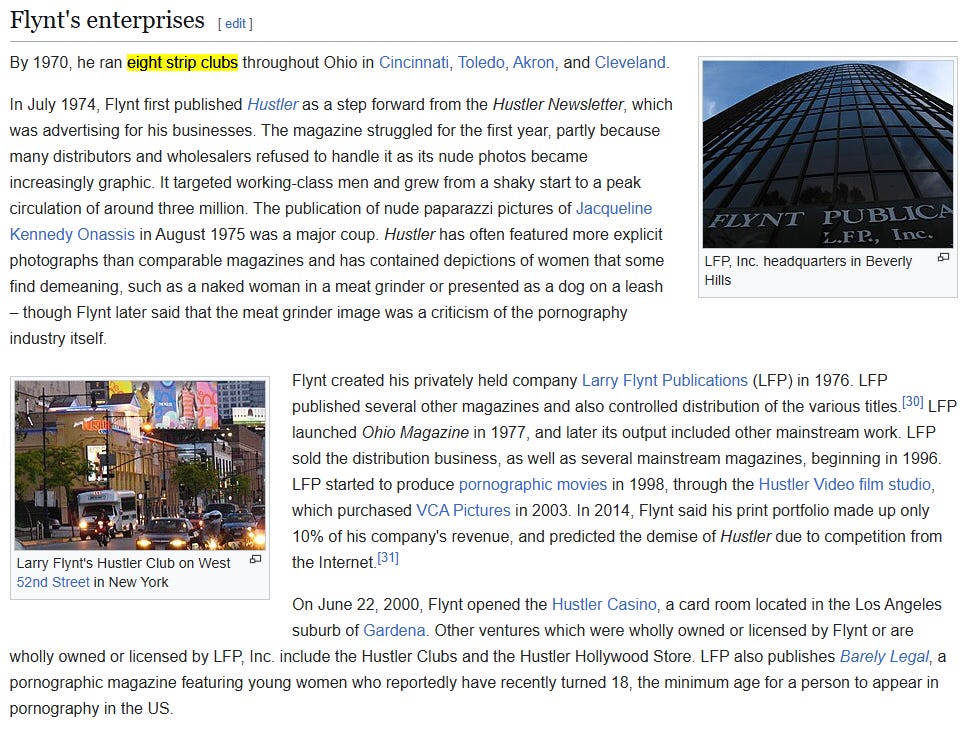Image resolution: width=963 pixels, height=737 pixels.
Task: Open the Cleveland link
Action: (630, 63)
